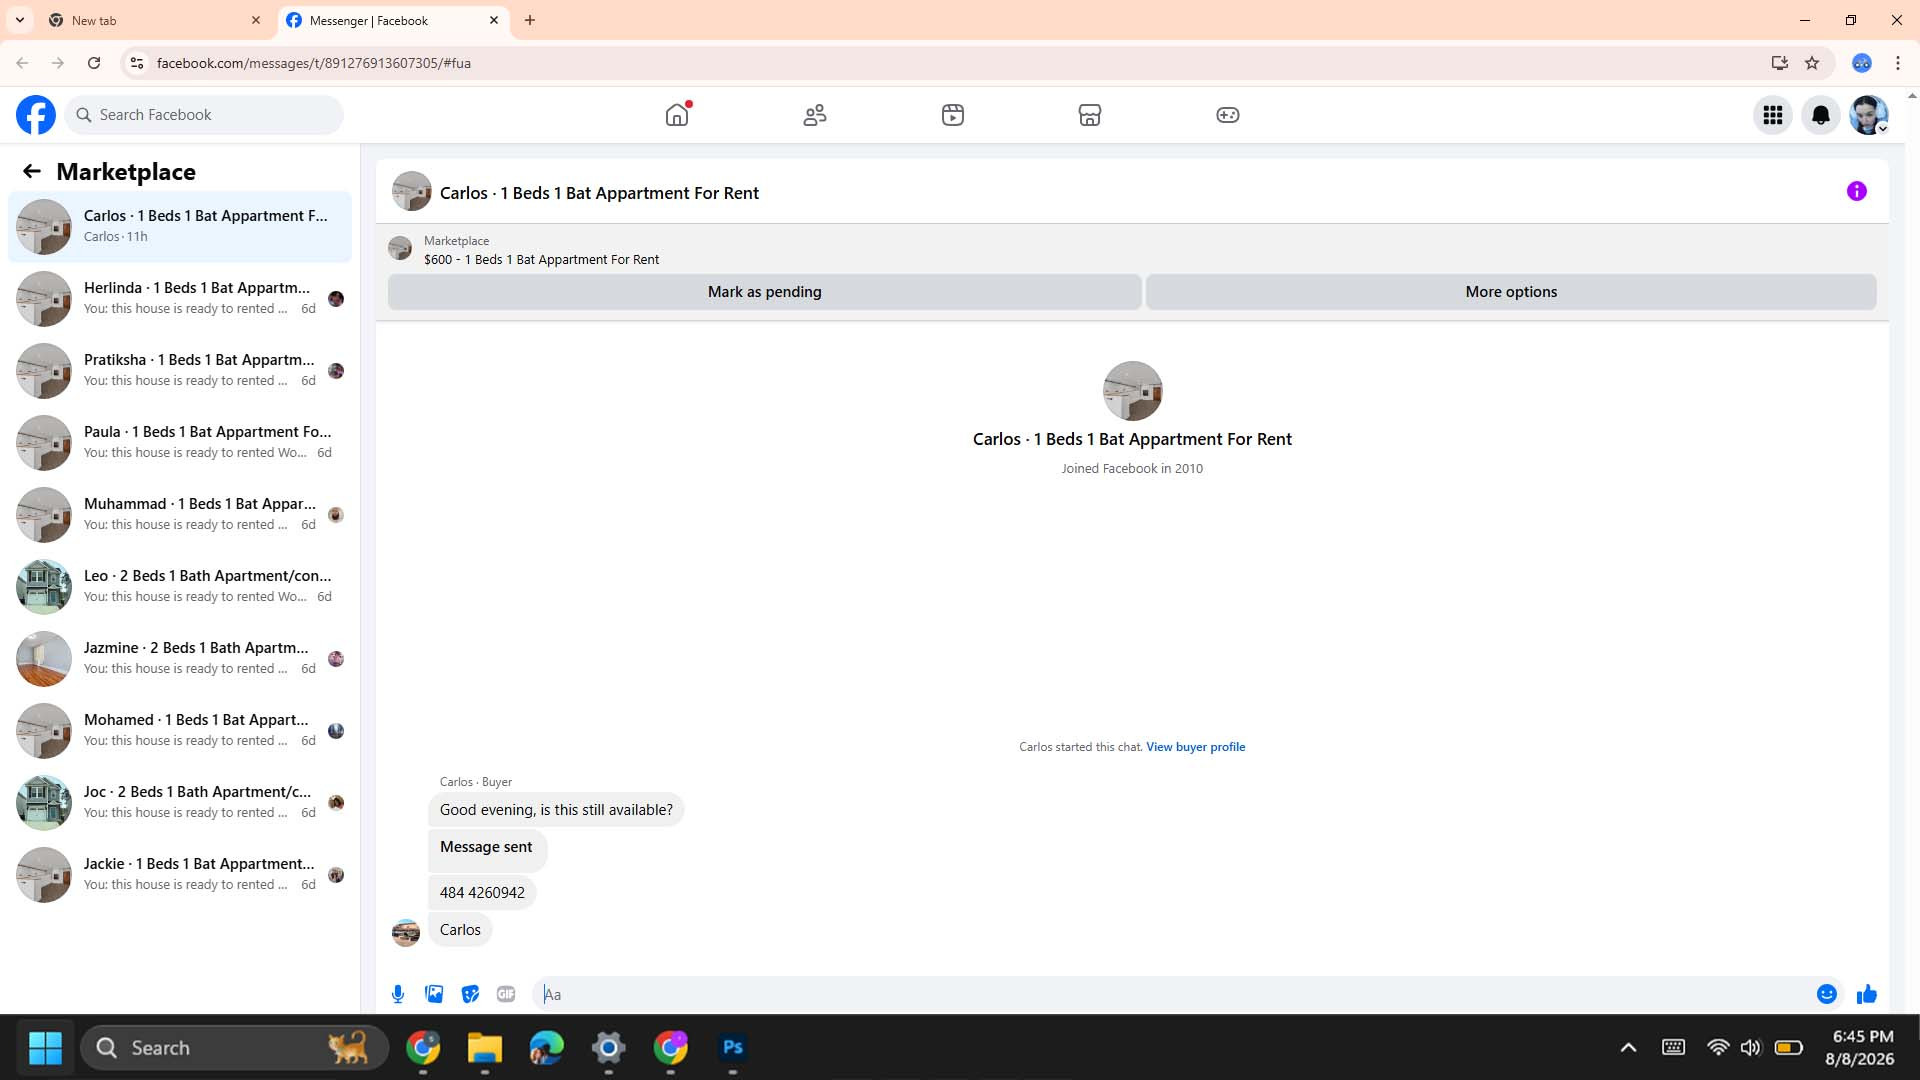Open More options for the listing

pyautogui.click(x=1511, y=292)
